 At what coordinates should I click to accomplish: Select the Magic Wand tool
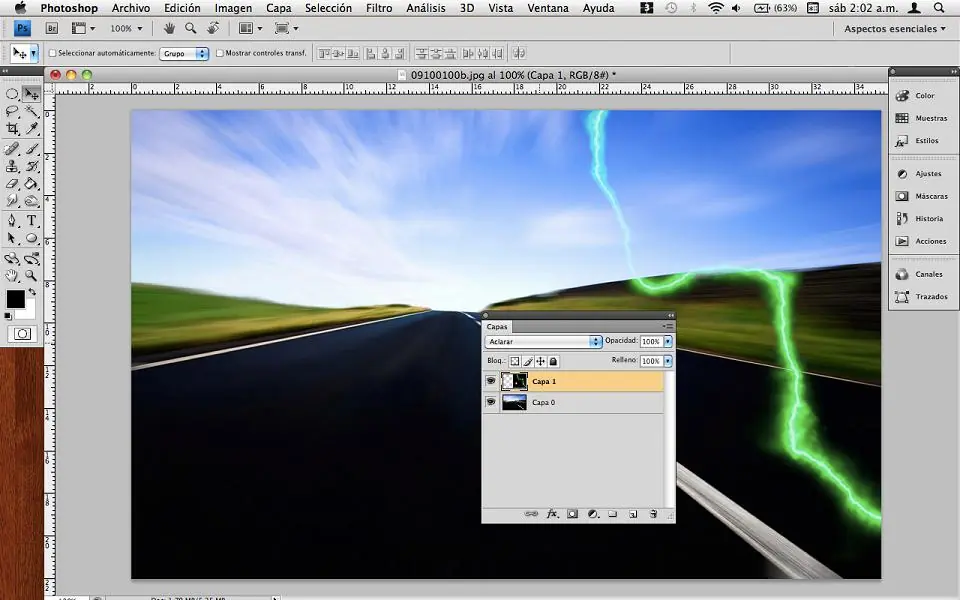coord(32,112)
